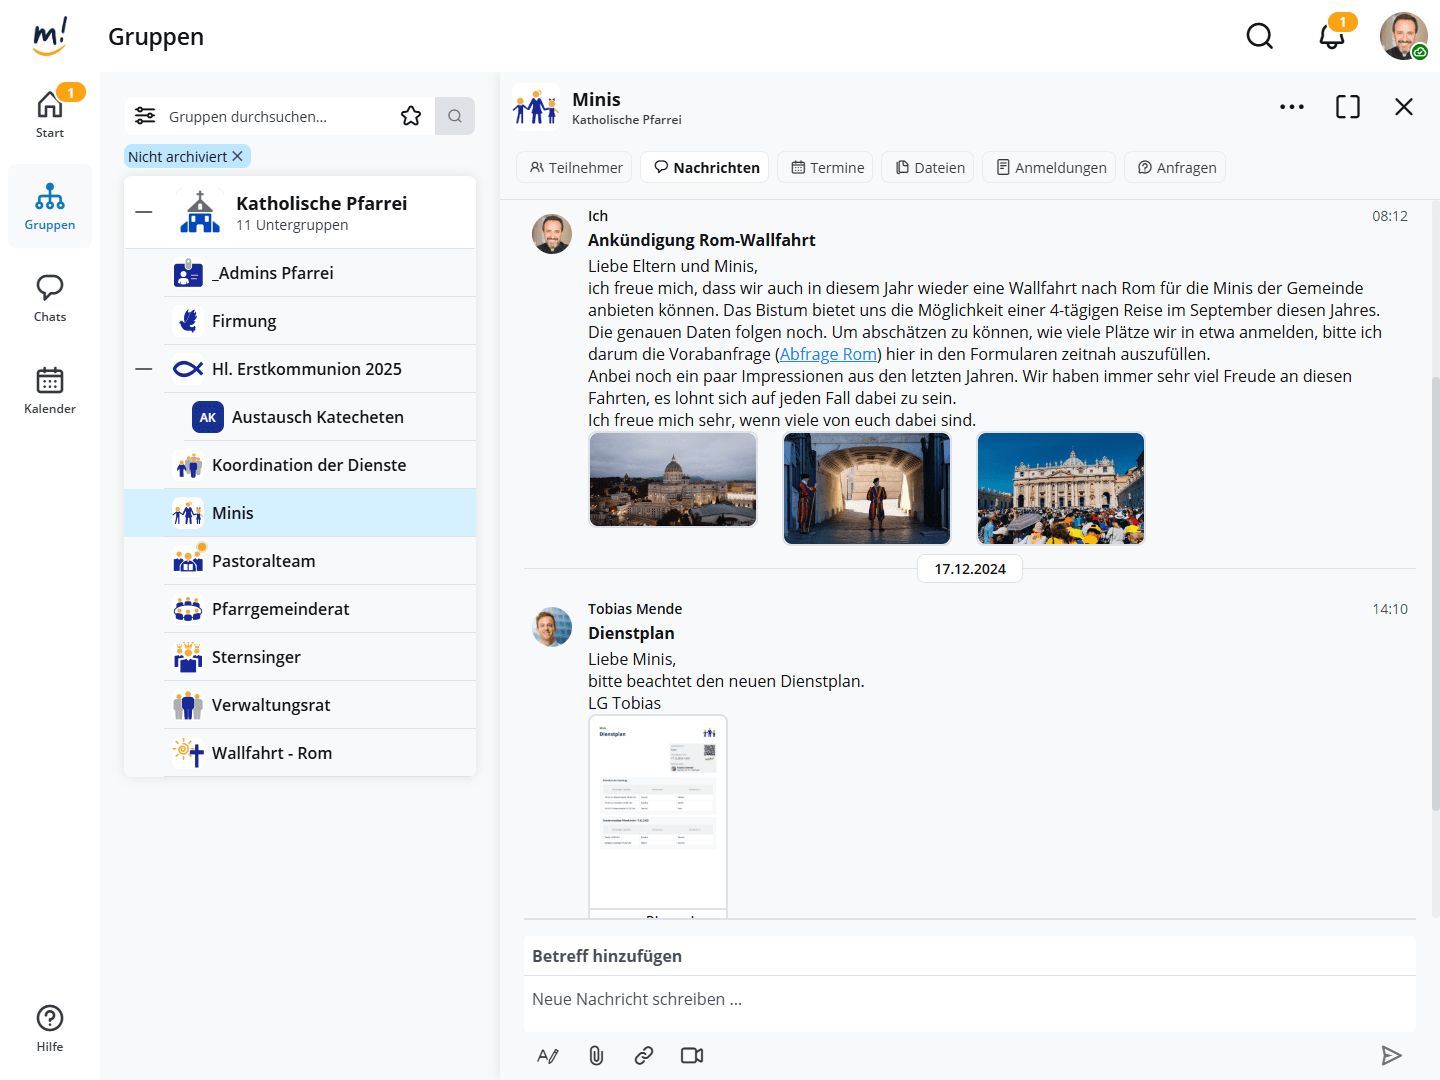This screenshot has height=1080, width=1440.
Task: Open the text formatting tool
Action: pyautogui.click(x=548, y=1055)
